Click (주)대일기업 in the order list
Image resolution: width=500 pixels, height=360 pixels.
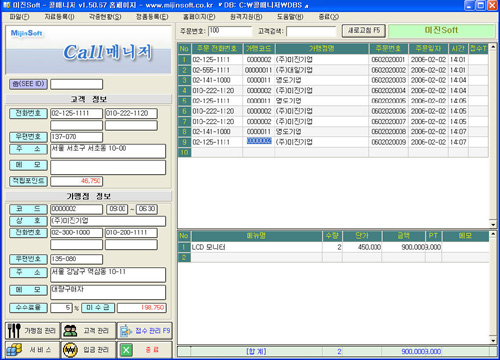(294, 70)
